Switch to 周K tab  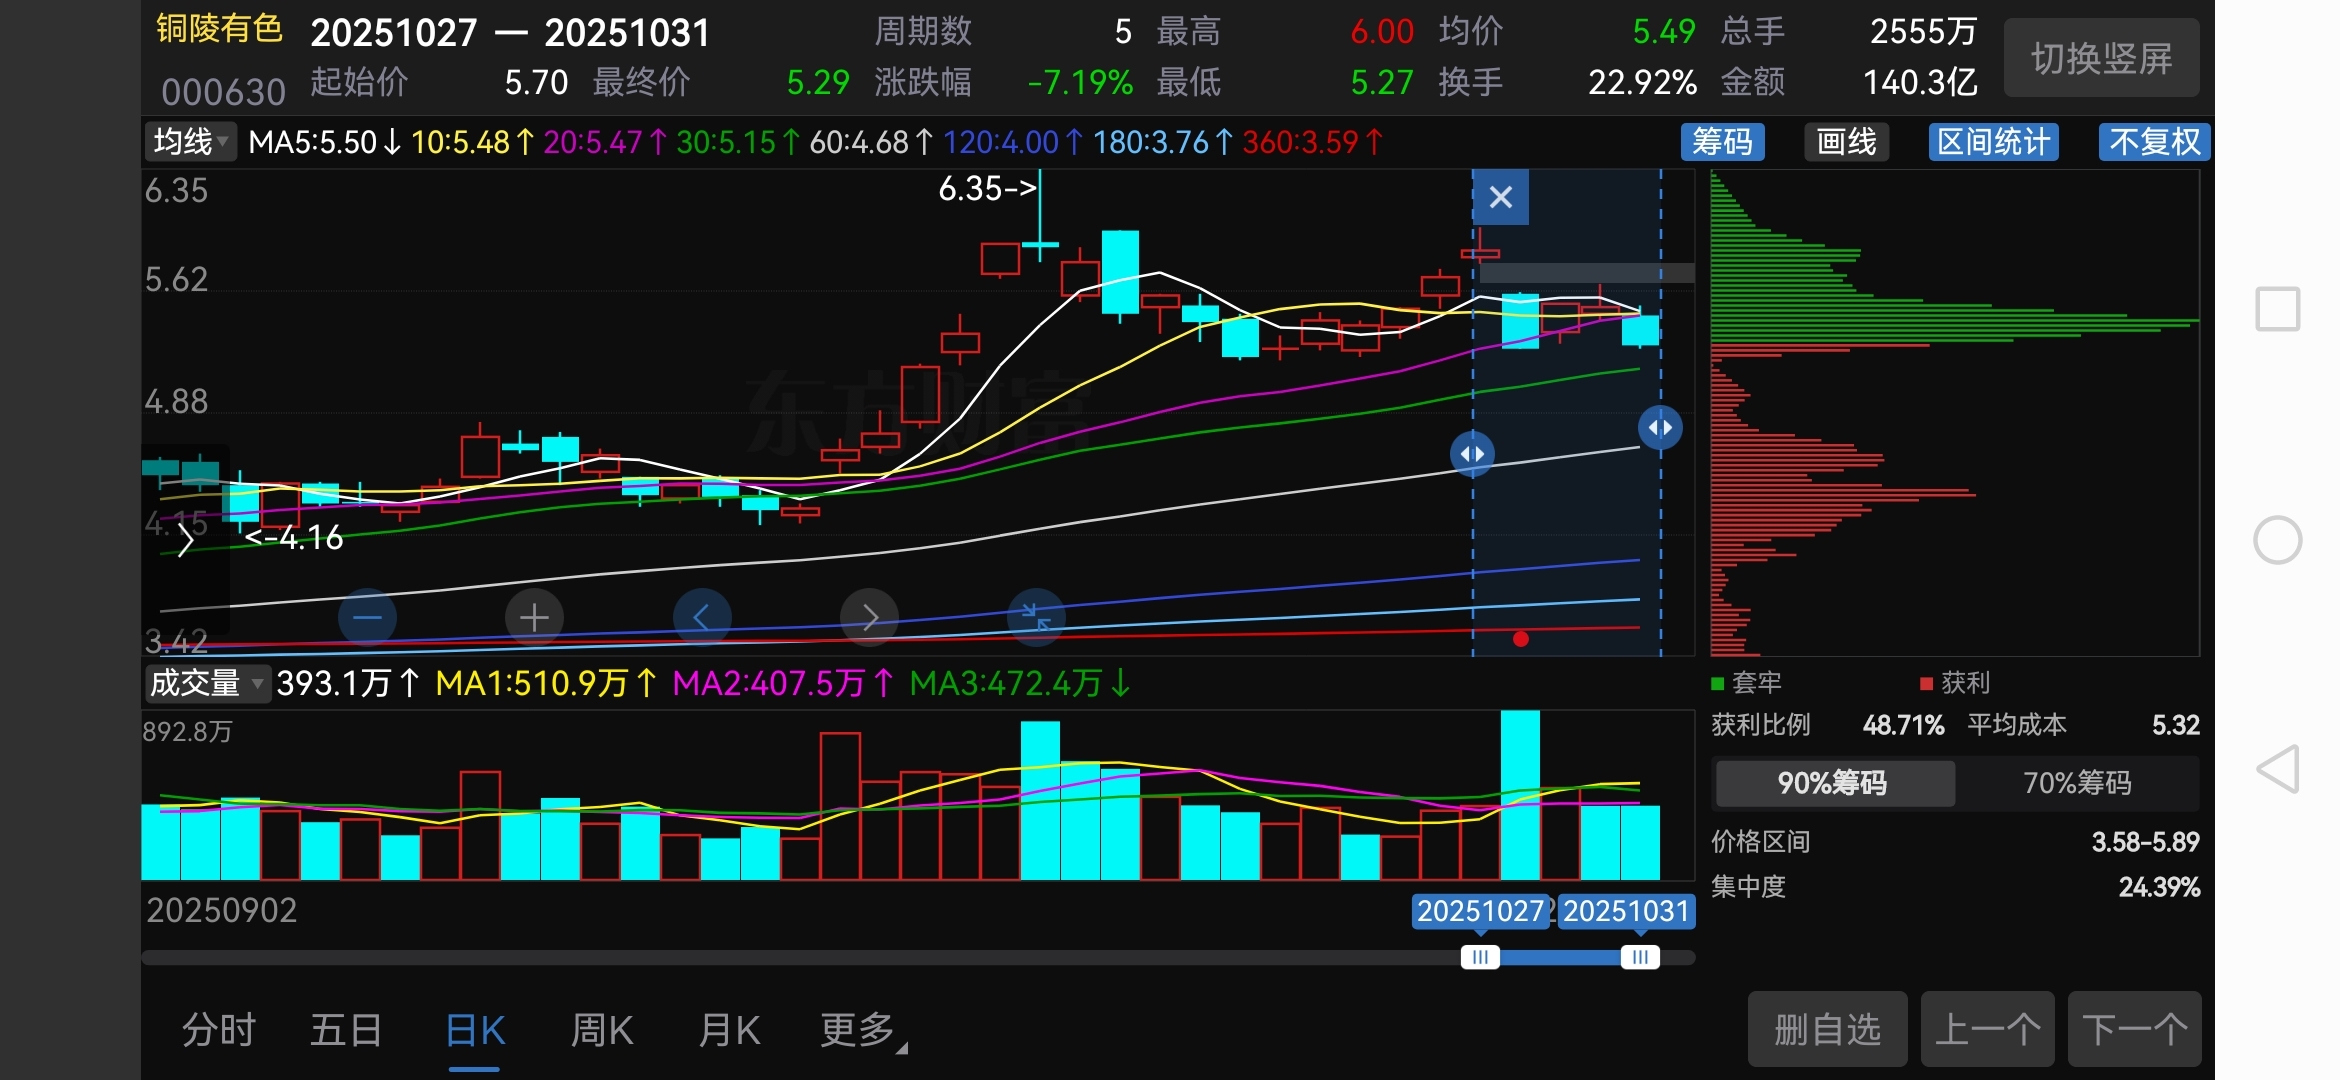coord(601,1030)
